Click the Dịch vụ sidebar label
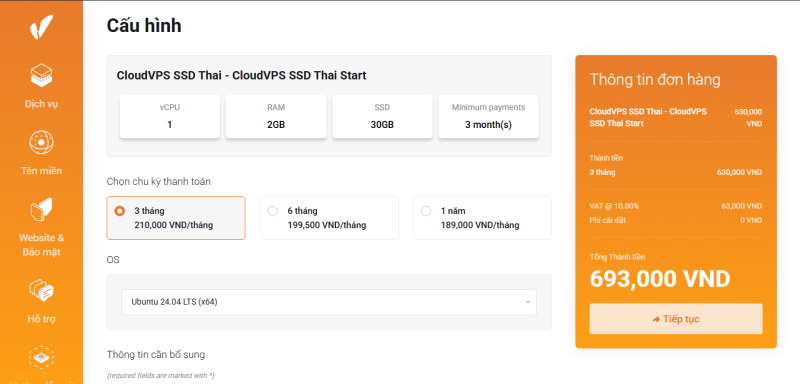Screen dimensions: 800x384 tap(41, 104)
